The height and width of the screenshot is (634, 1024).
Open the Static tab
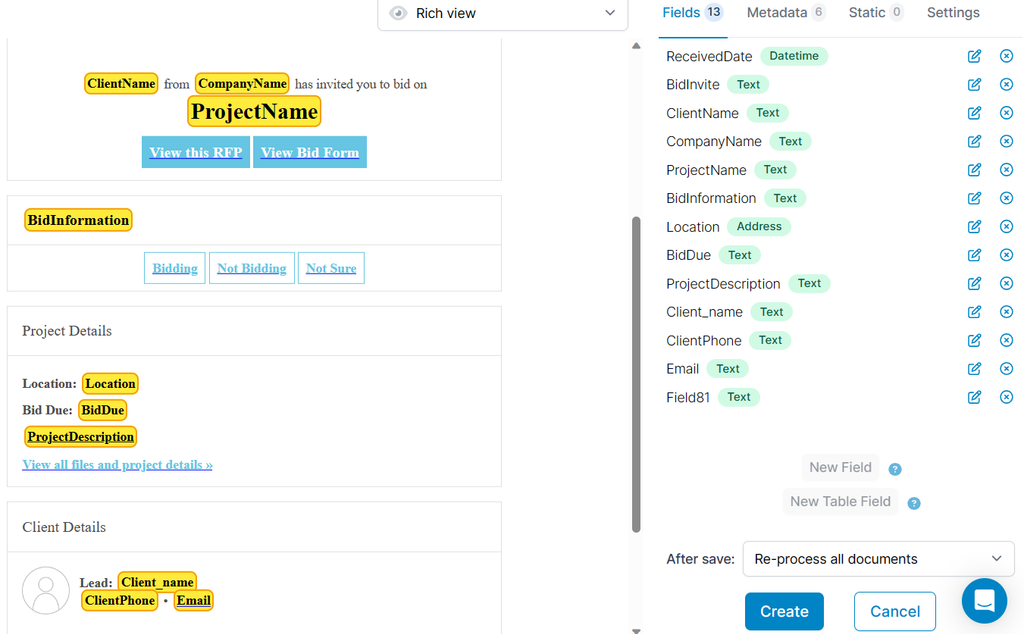click(x=867, y=12)
